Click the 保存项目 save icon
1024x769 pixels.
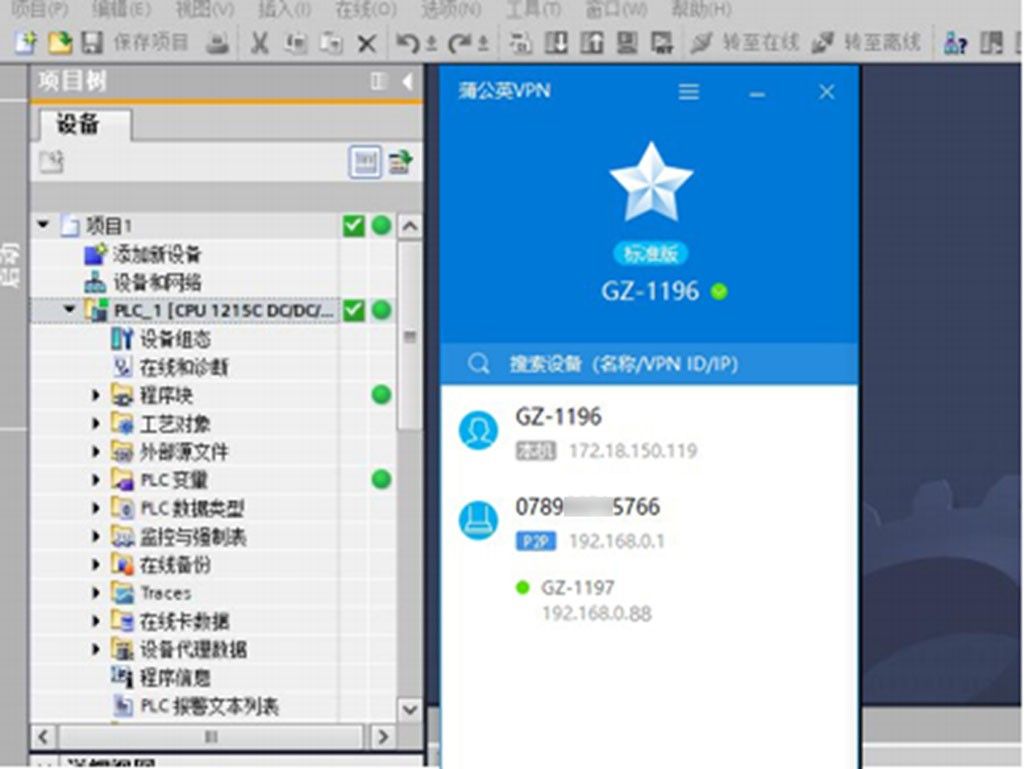[92, 43]
